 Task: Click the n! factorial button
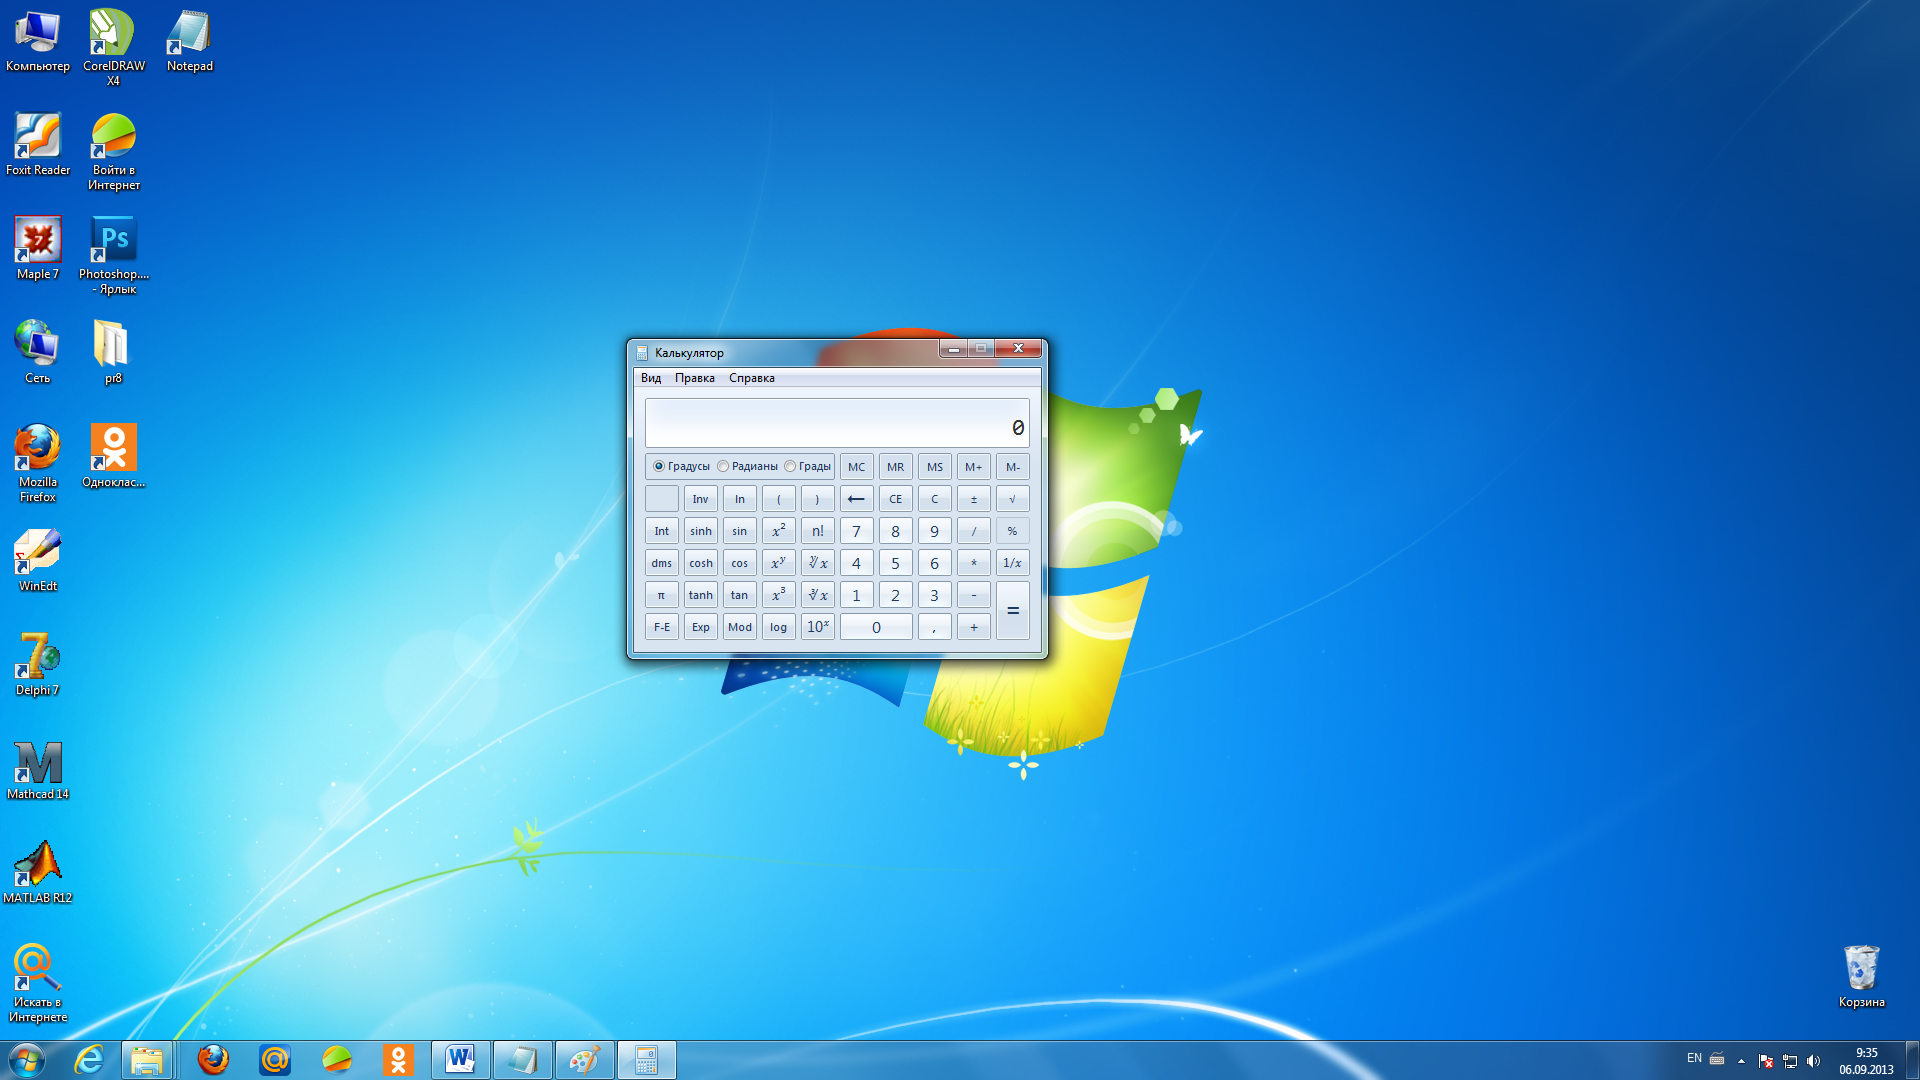[x=817, y=531]
